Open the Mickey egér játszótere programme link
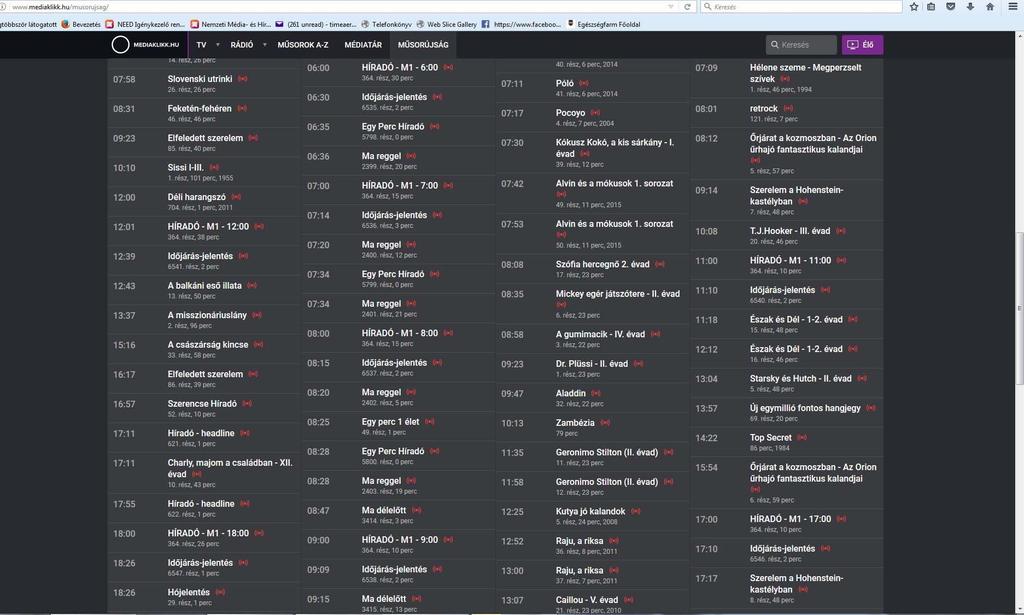Viewport: 1024px width, 615px height. pyautogui.click(x=617, y=294)
